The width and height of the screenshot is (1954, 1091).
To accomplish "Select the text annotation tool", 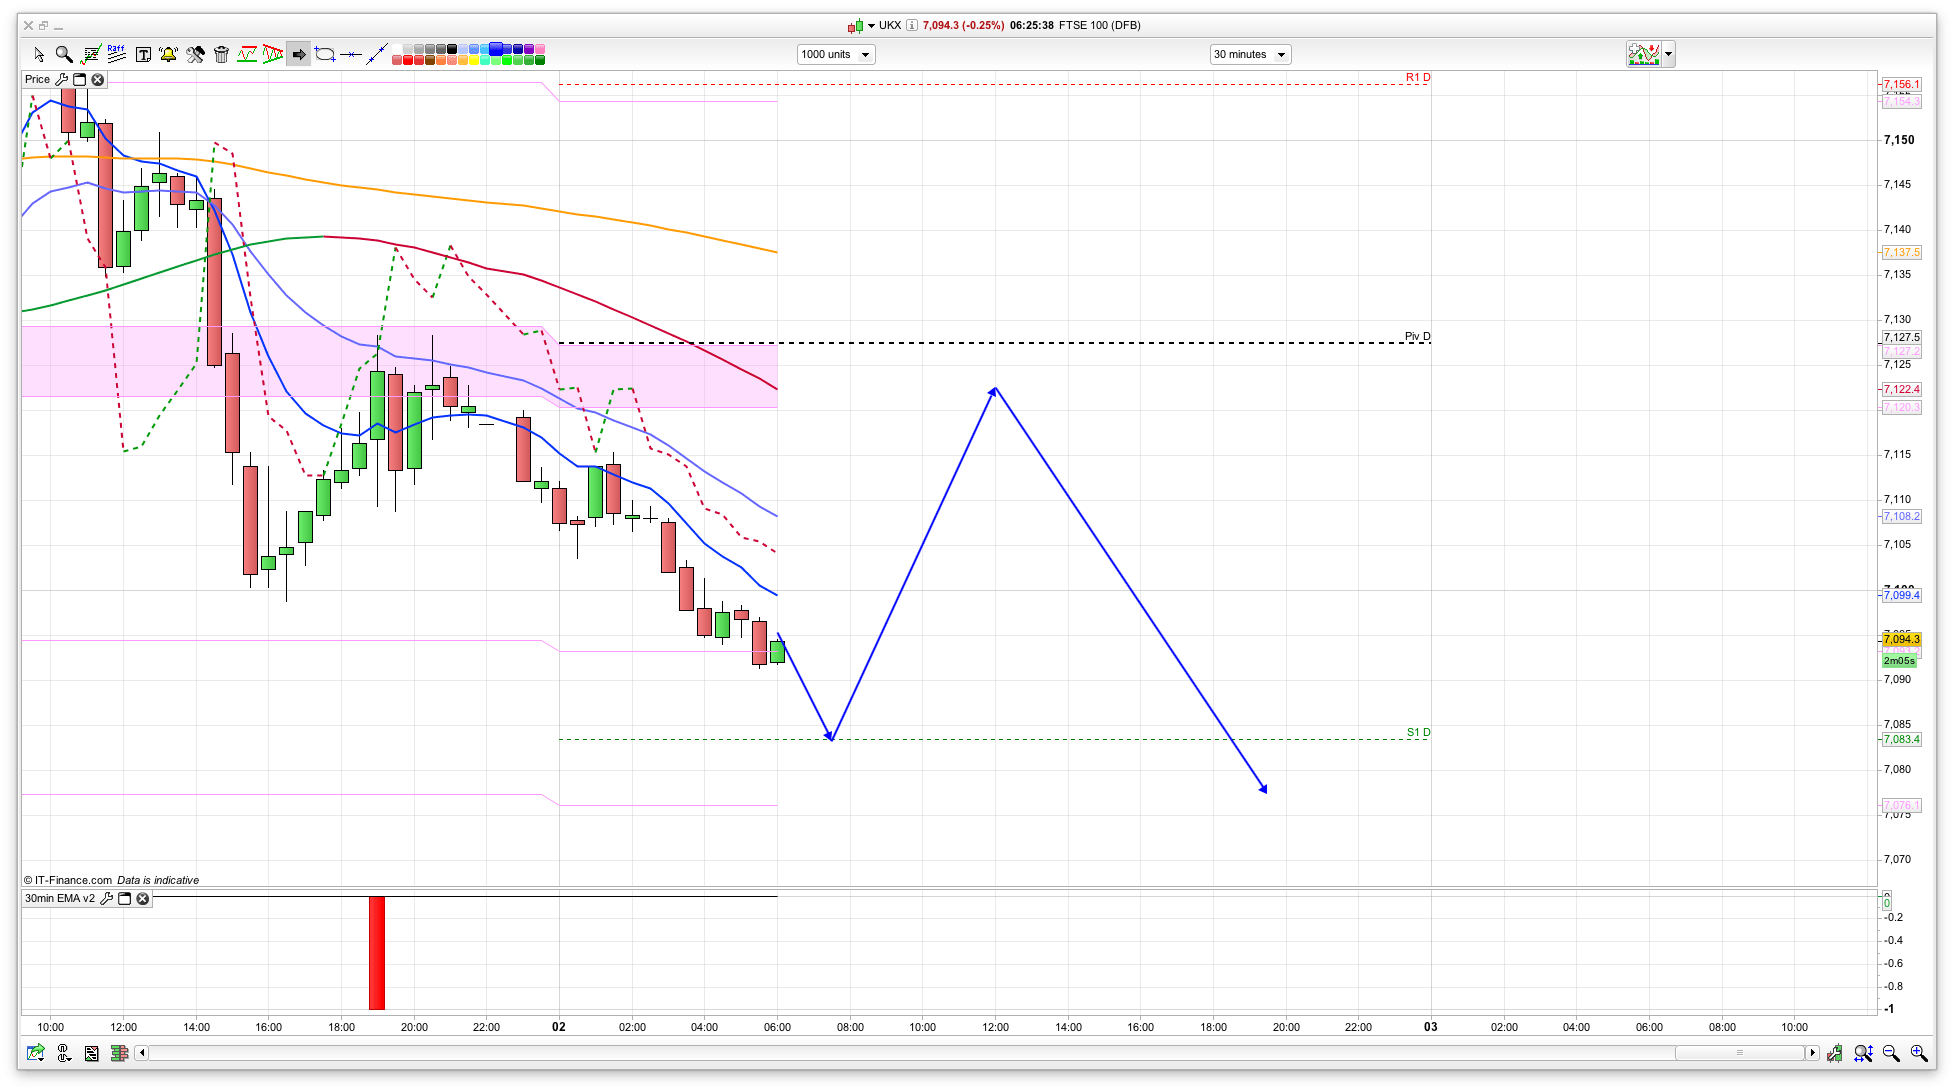I will [143, 54].
